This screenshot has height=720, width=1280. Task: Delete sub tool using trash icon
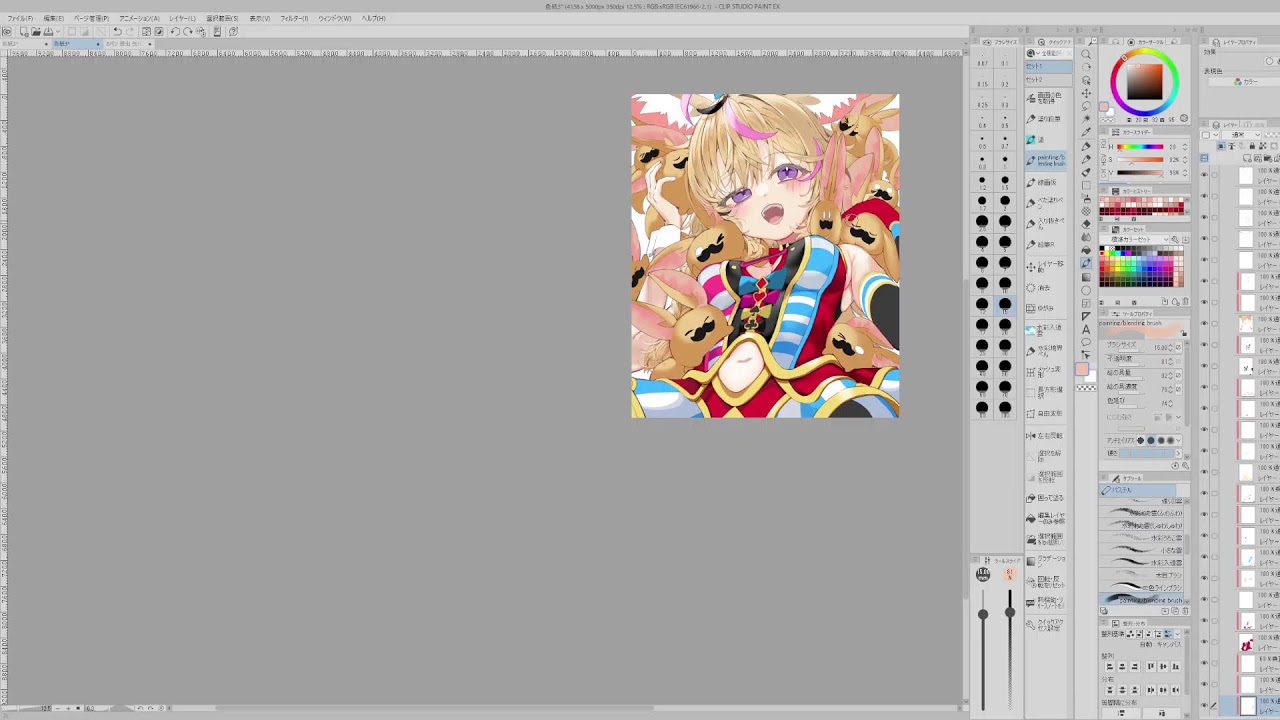click(x=1186, y=611)
